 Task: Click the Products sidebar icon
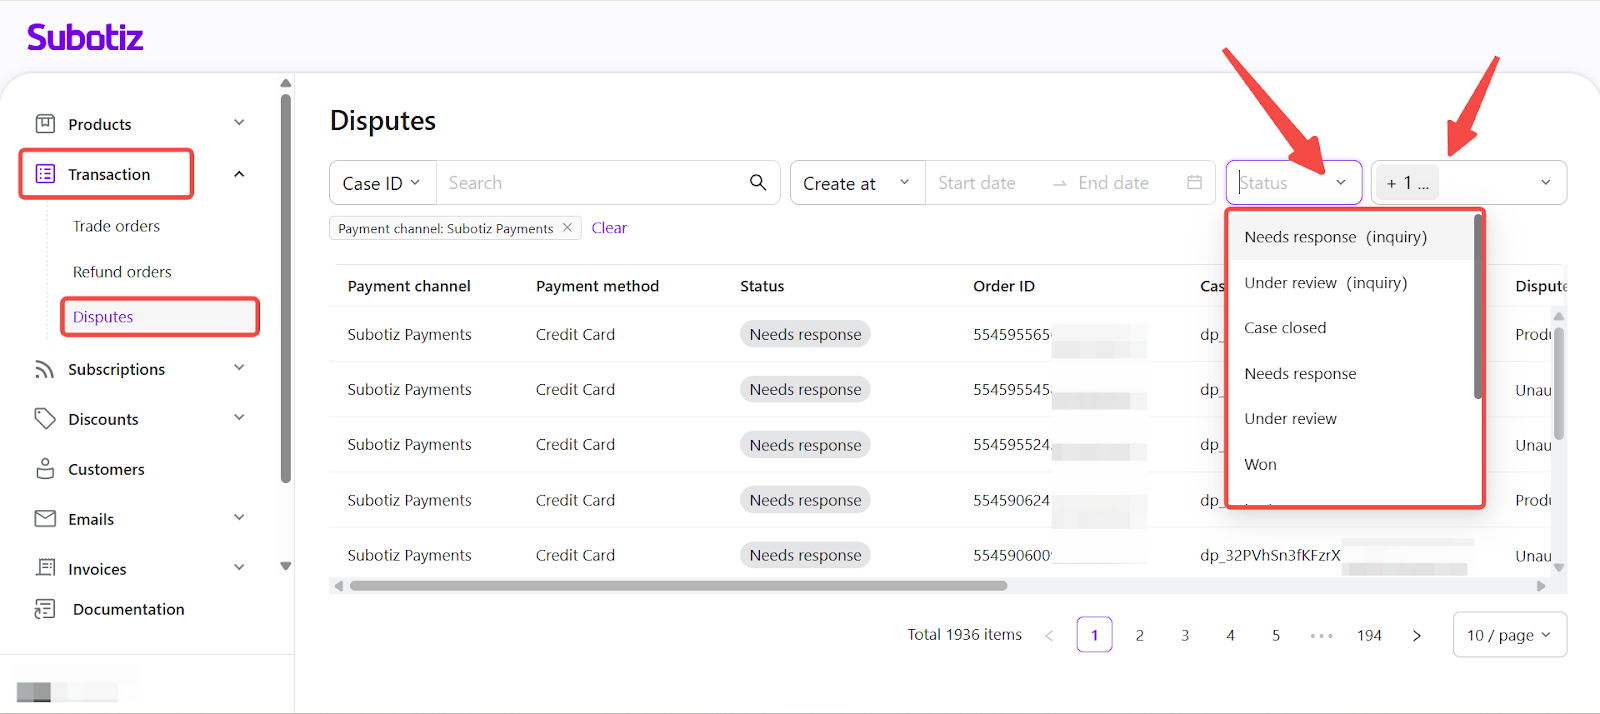point(45,124)
